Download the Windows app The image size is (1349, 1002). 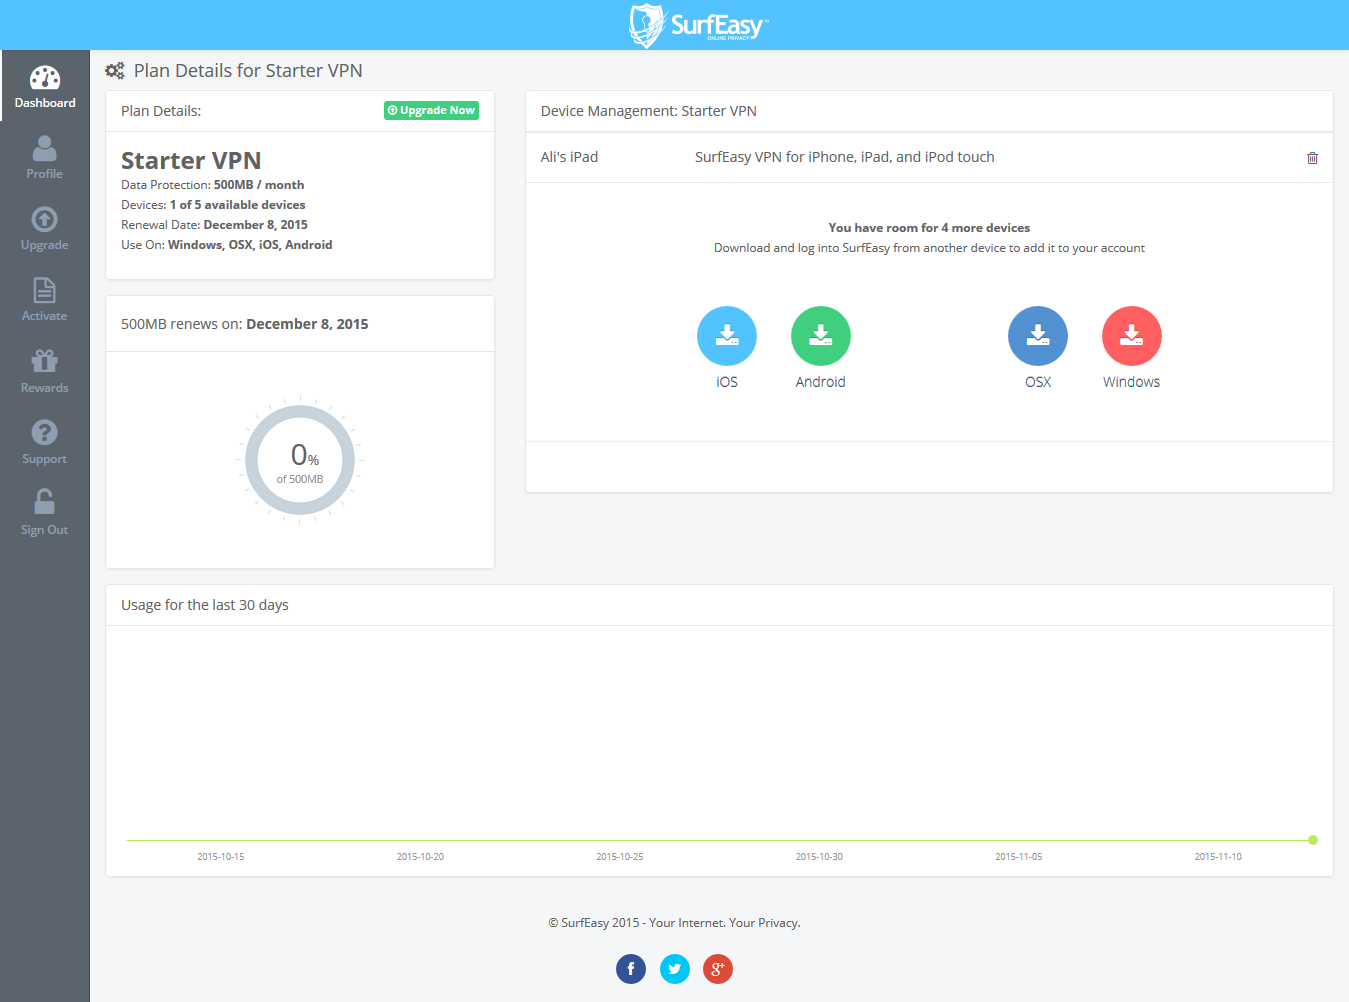(x=1132, y=336)
